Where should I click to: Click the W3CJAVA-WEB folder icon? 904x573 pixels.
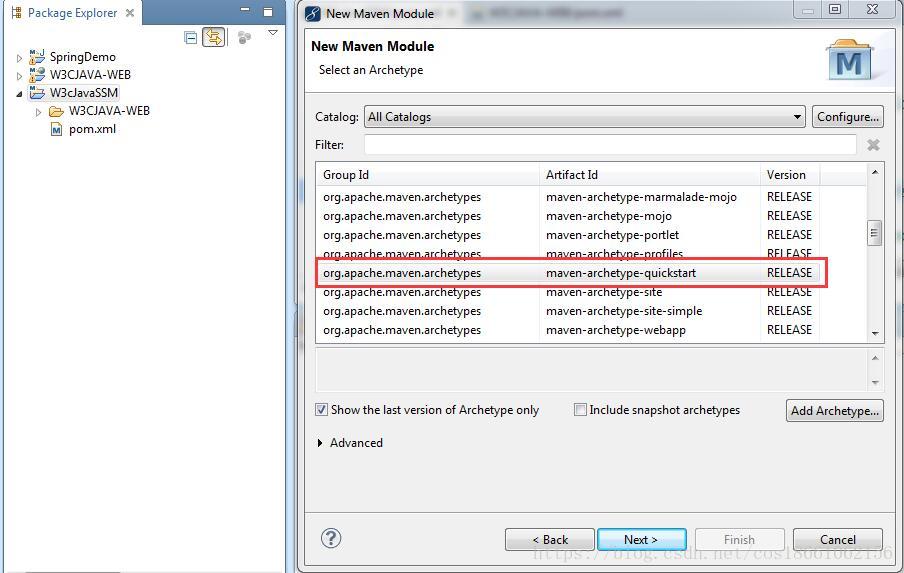[x=56, y=111]
